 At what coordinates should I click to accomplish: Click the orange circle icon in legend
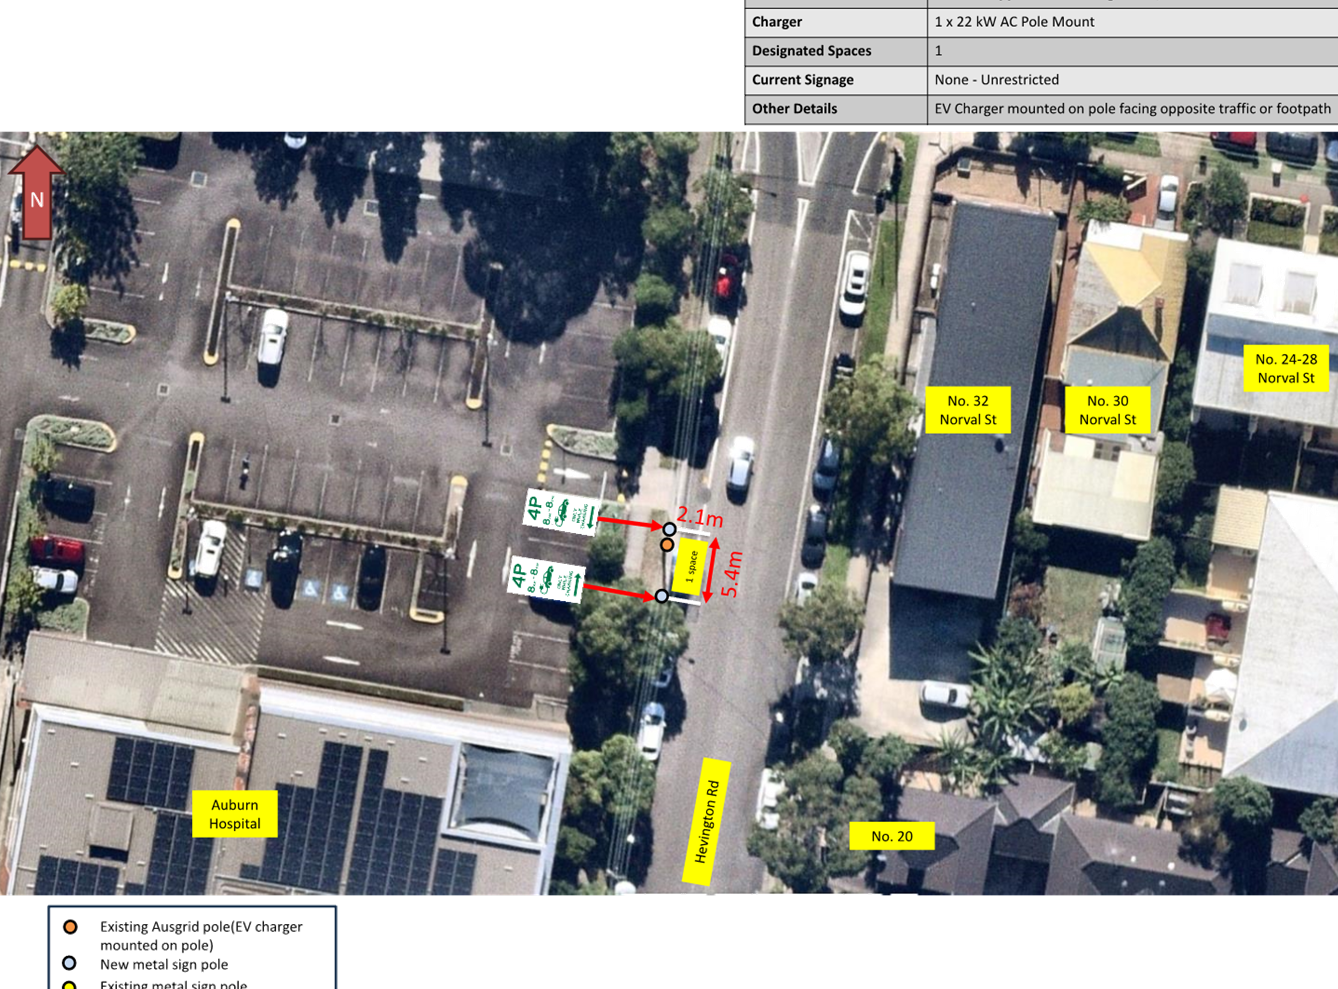[70, 927]
